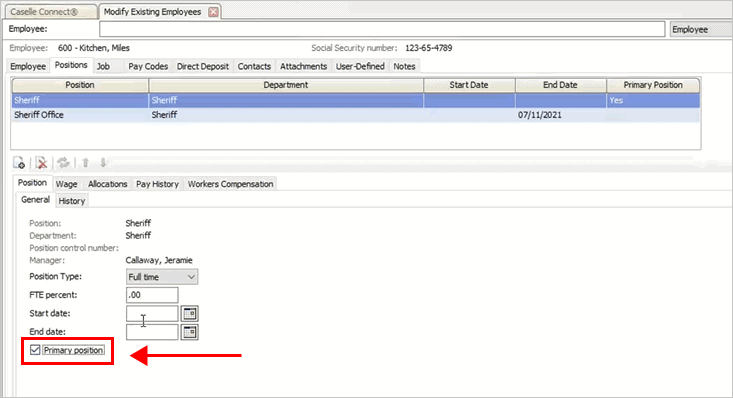Select the Position sub-tab

[x=32, y=183]
